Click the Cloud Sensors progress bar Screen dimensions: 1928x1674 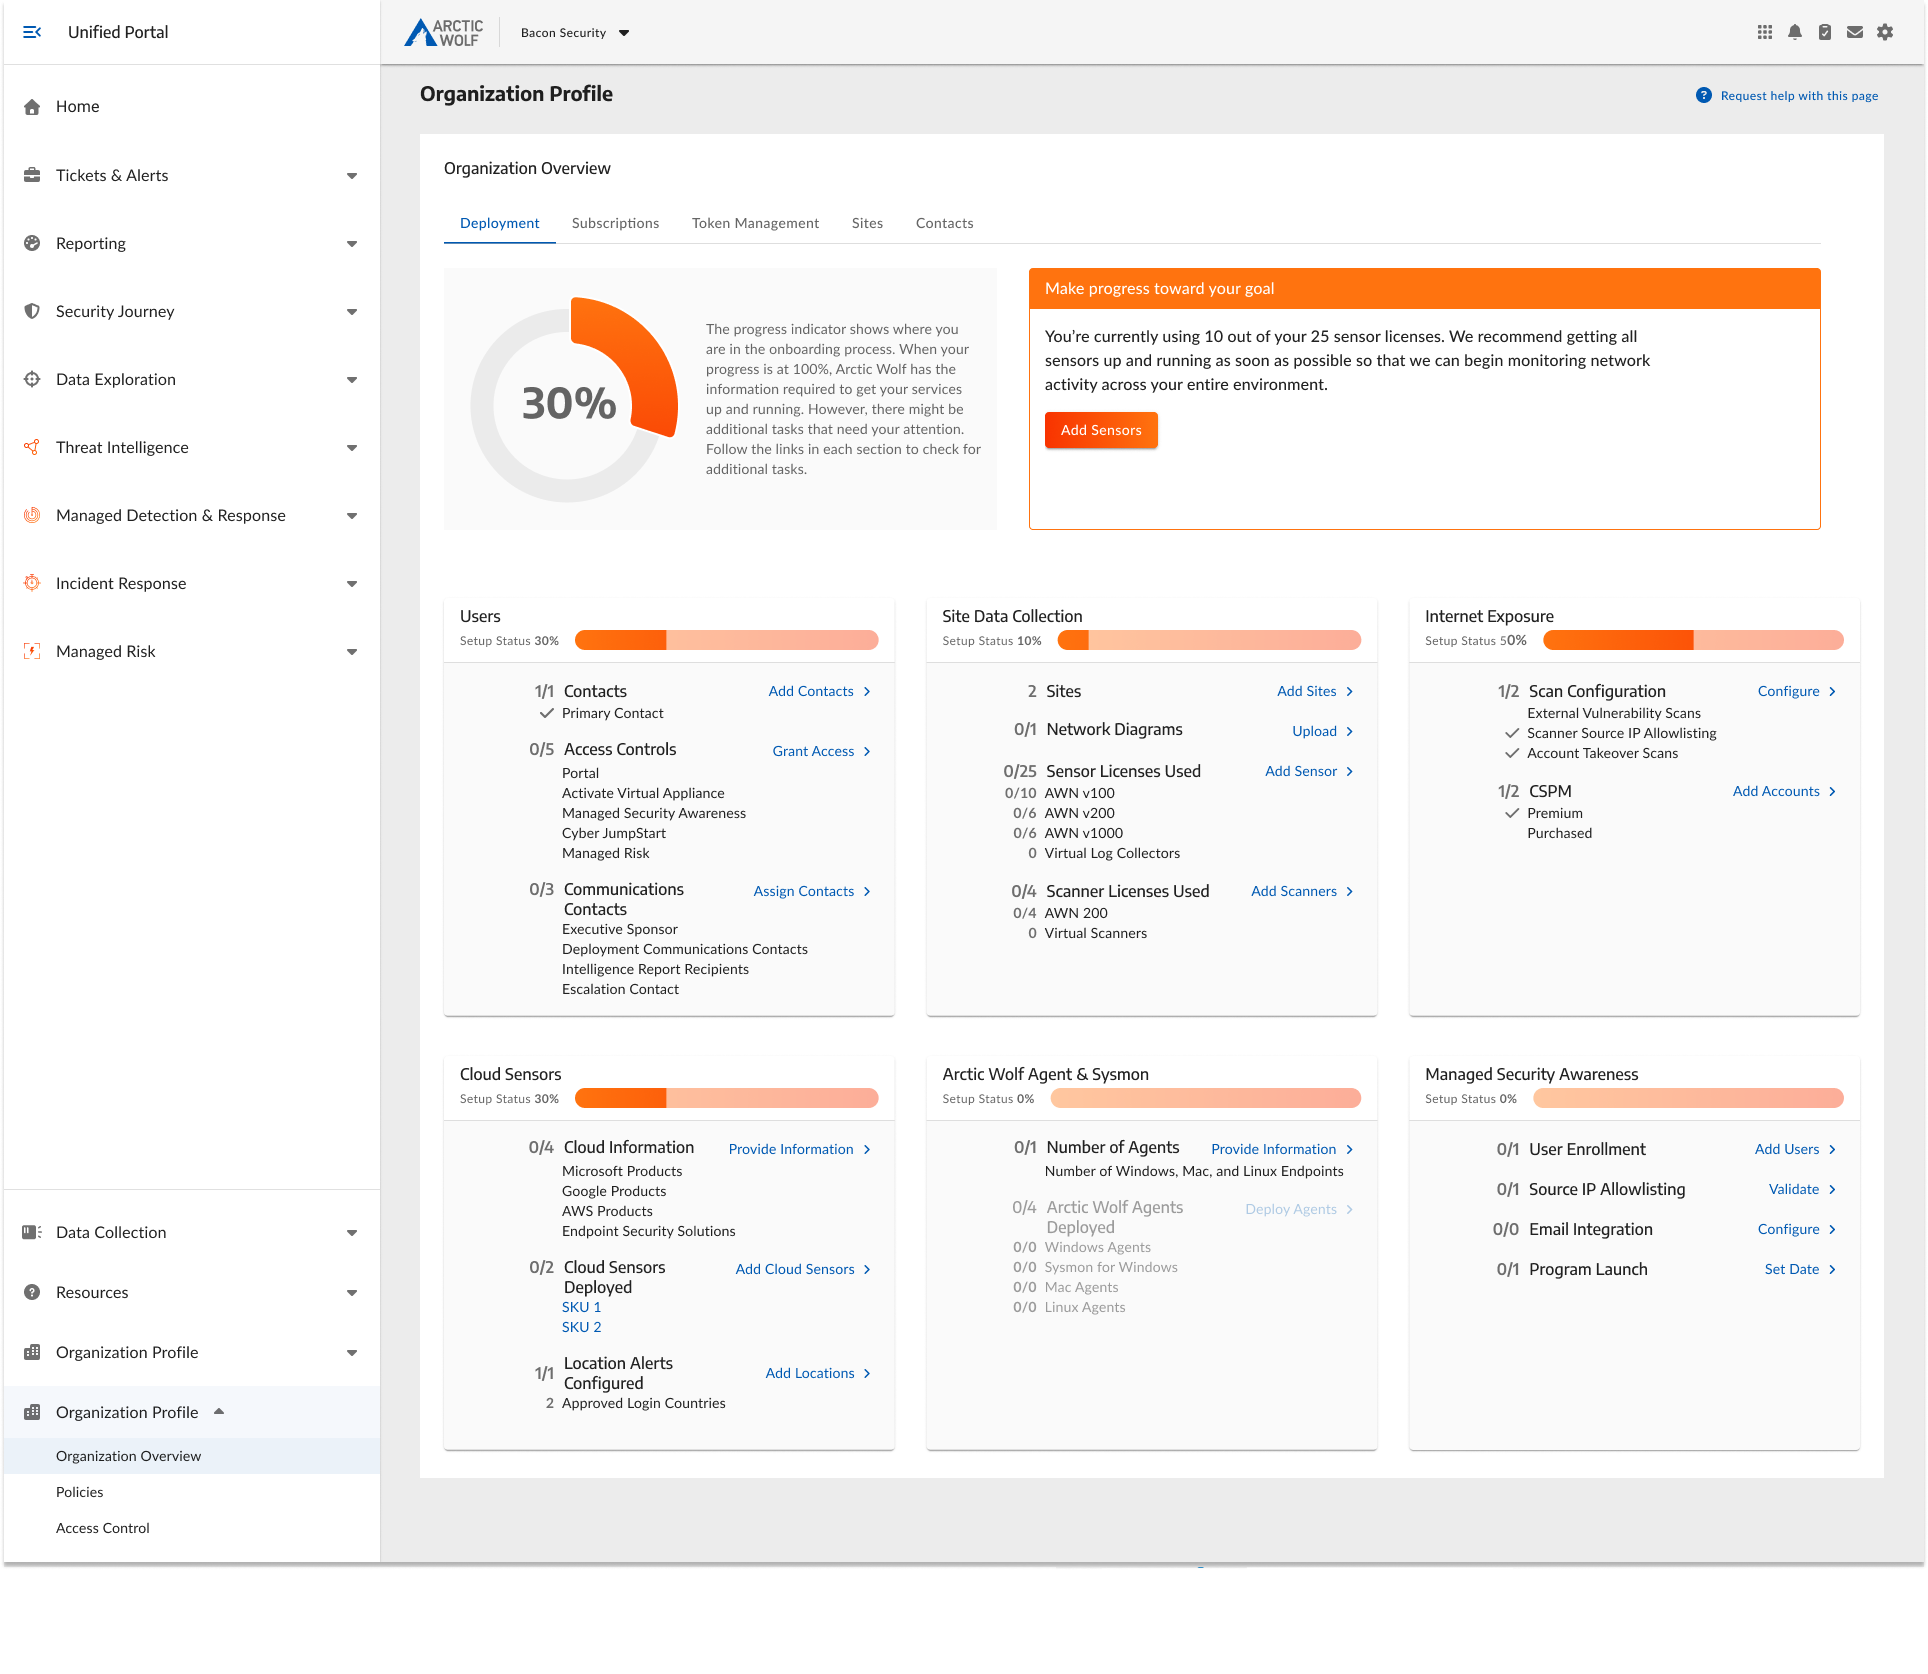[727, 1098]
